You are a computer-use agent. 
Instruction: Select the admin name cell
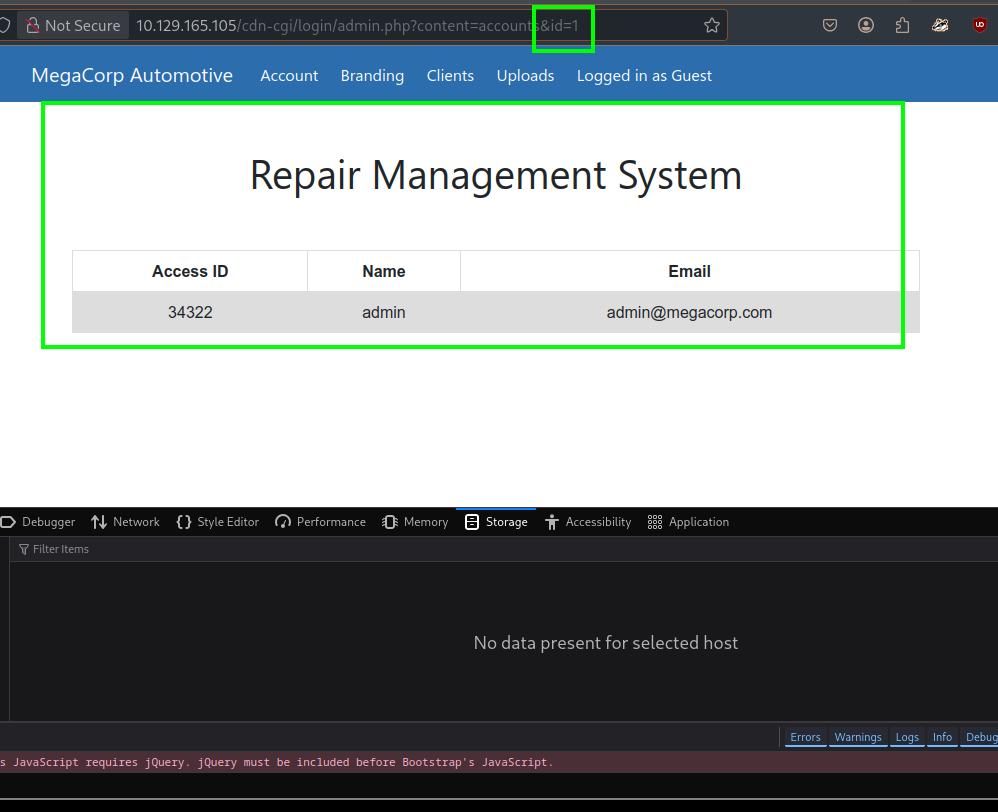coord(384,312)
